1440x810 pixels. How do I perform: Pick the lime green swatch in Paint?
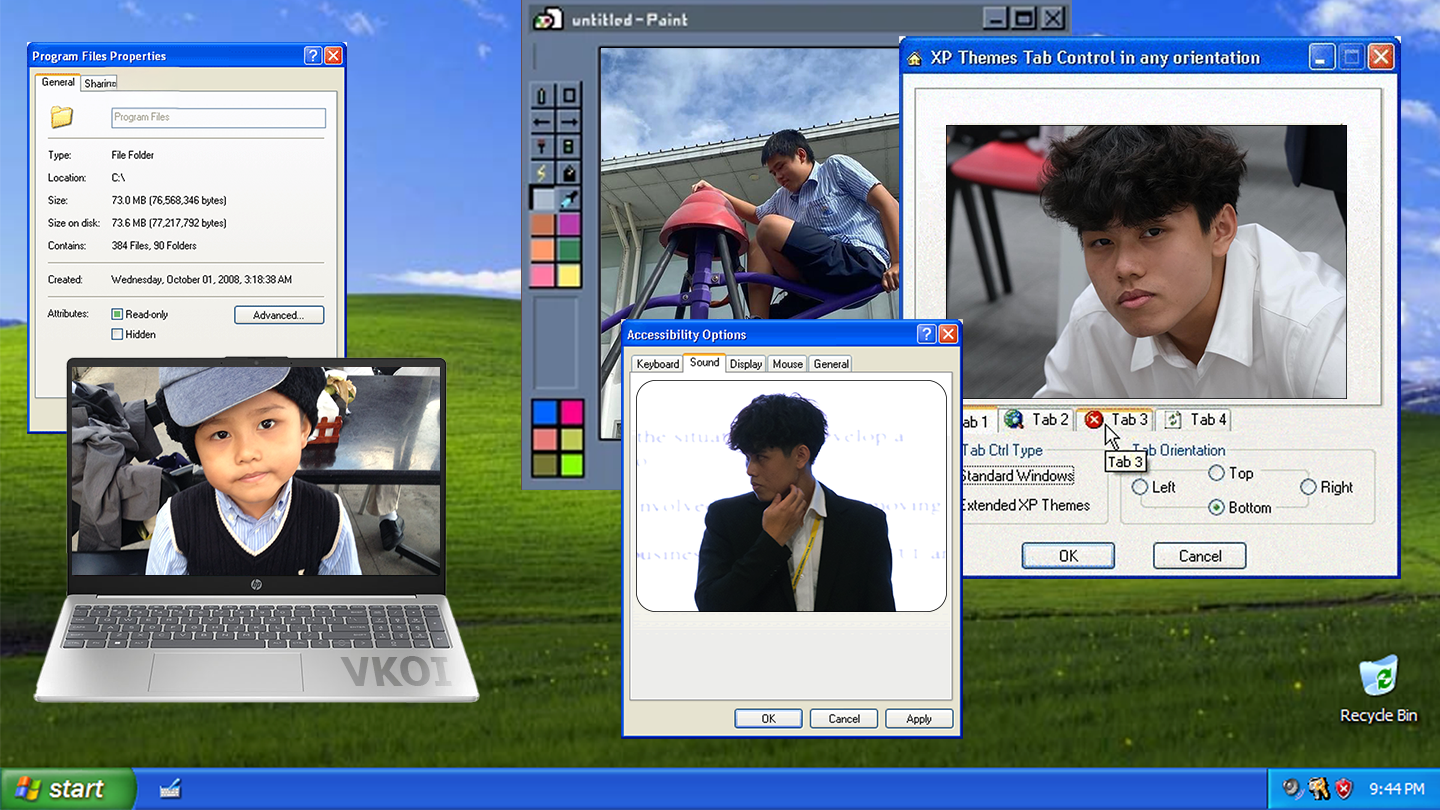click(571, 464)
